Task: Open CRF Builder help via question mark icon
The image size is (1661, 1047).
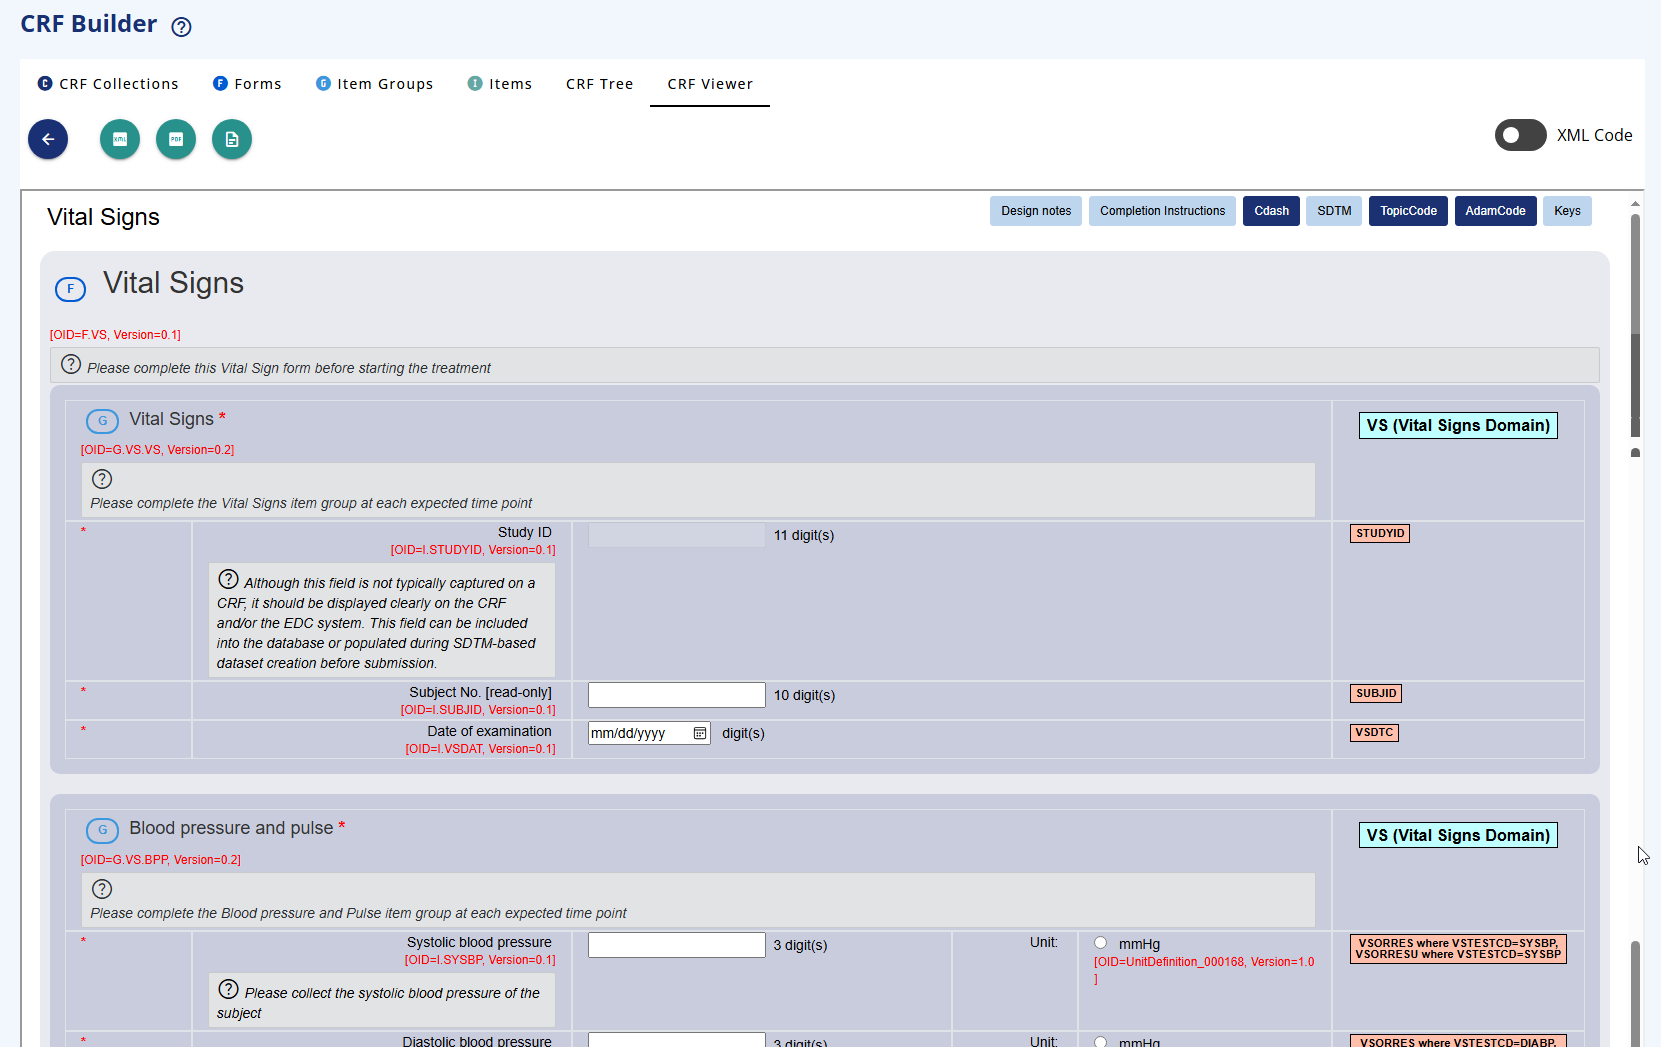Action: pos(180,27)
